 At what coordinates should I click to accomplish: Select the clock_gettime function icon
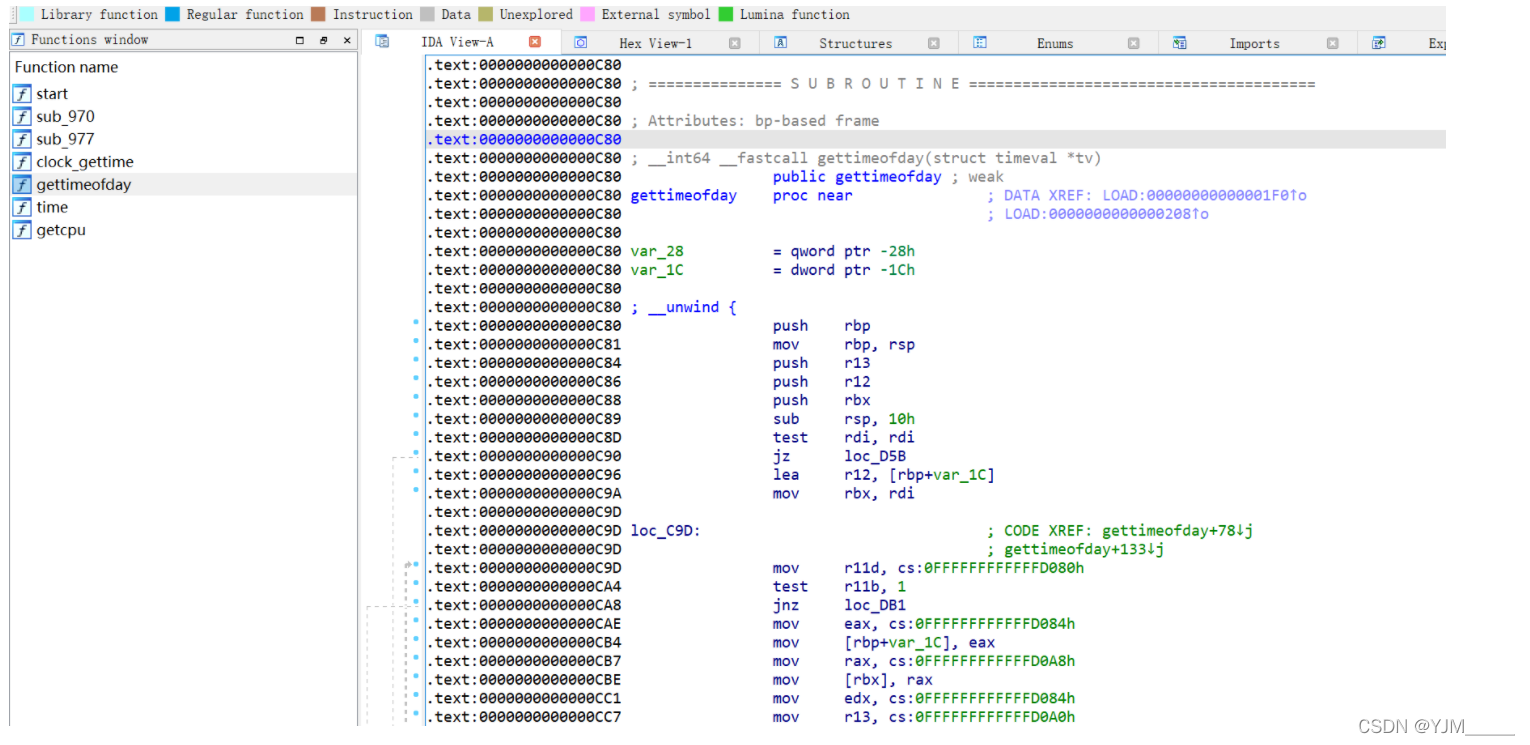22,162
